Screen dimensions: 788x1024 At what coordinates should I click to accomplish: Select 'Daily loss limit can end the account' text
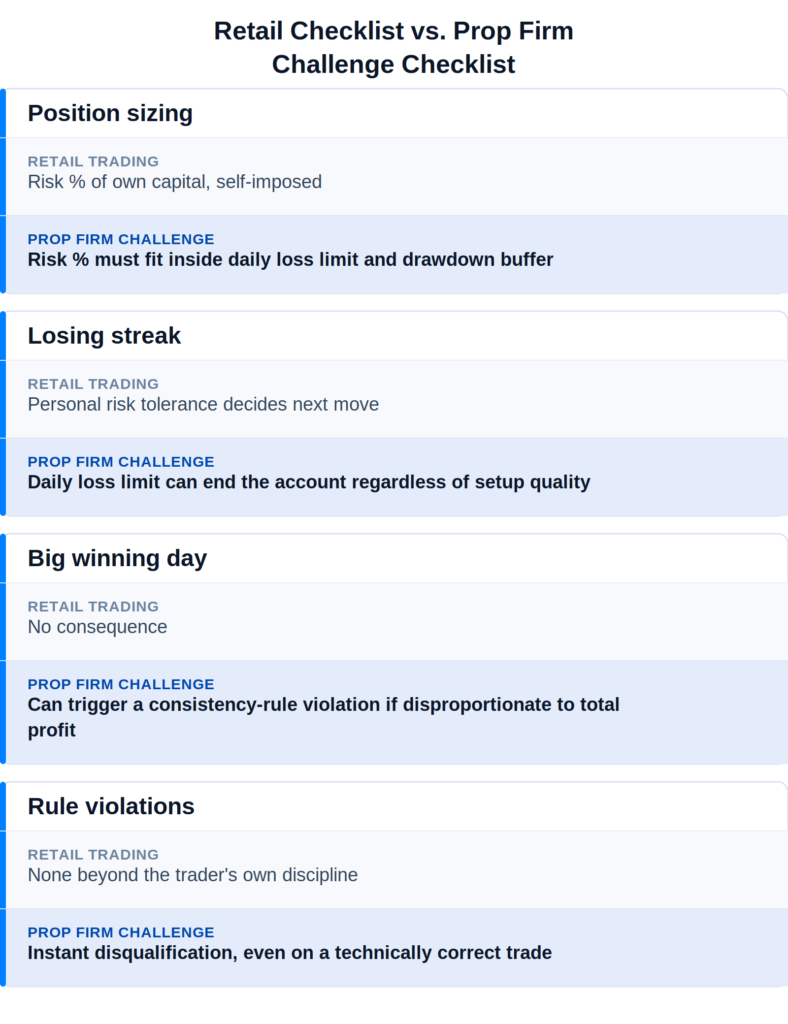click(309, 482)
